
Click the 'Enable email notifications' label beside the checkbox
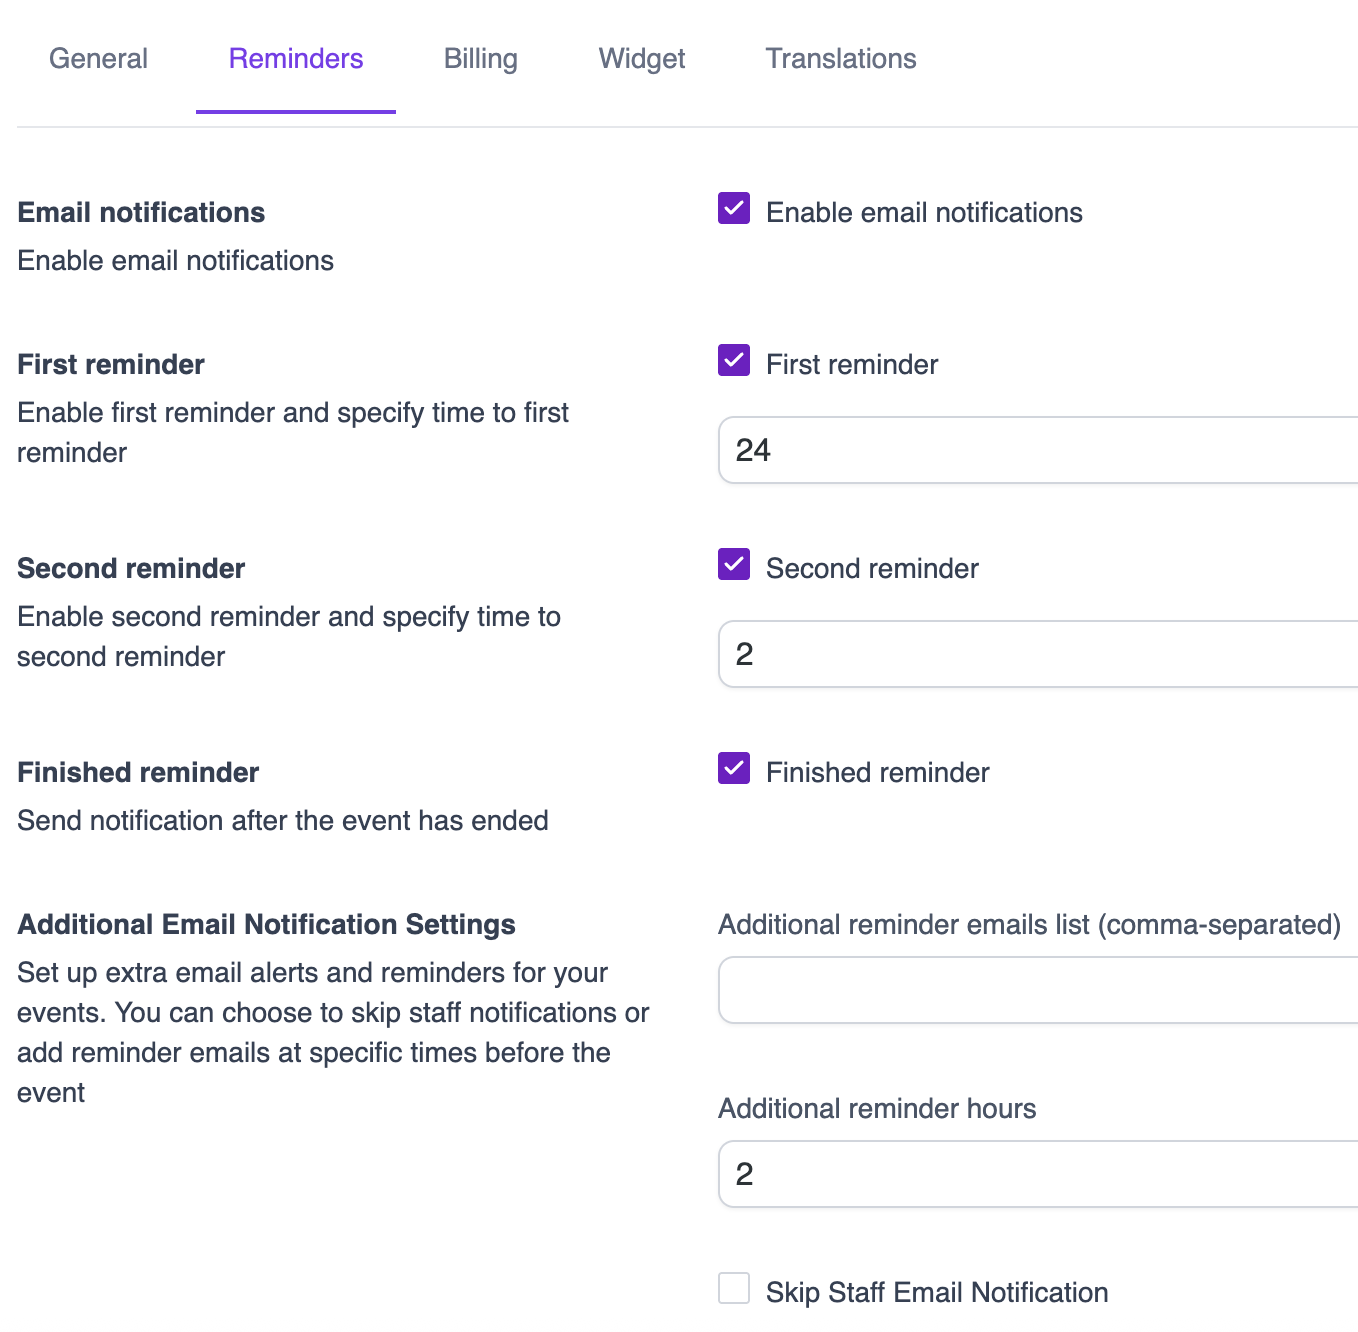pos(924,213)
